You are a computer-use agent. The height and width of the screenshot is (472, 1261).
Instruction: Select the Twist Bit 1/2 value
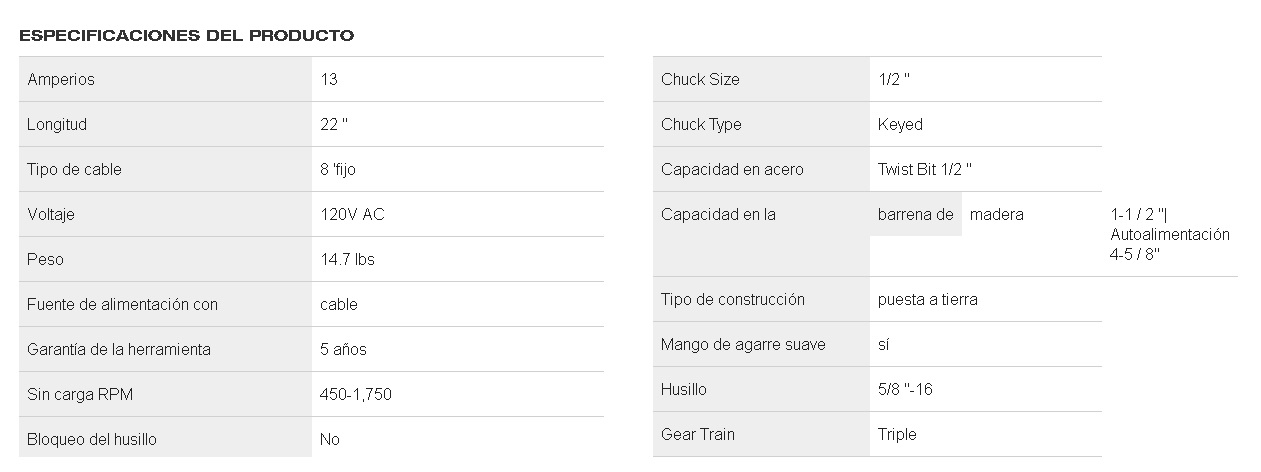point(925,169)
